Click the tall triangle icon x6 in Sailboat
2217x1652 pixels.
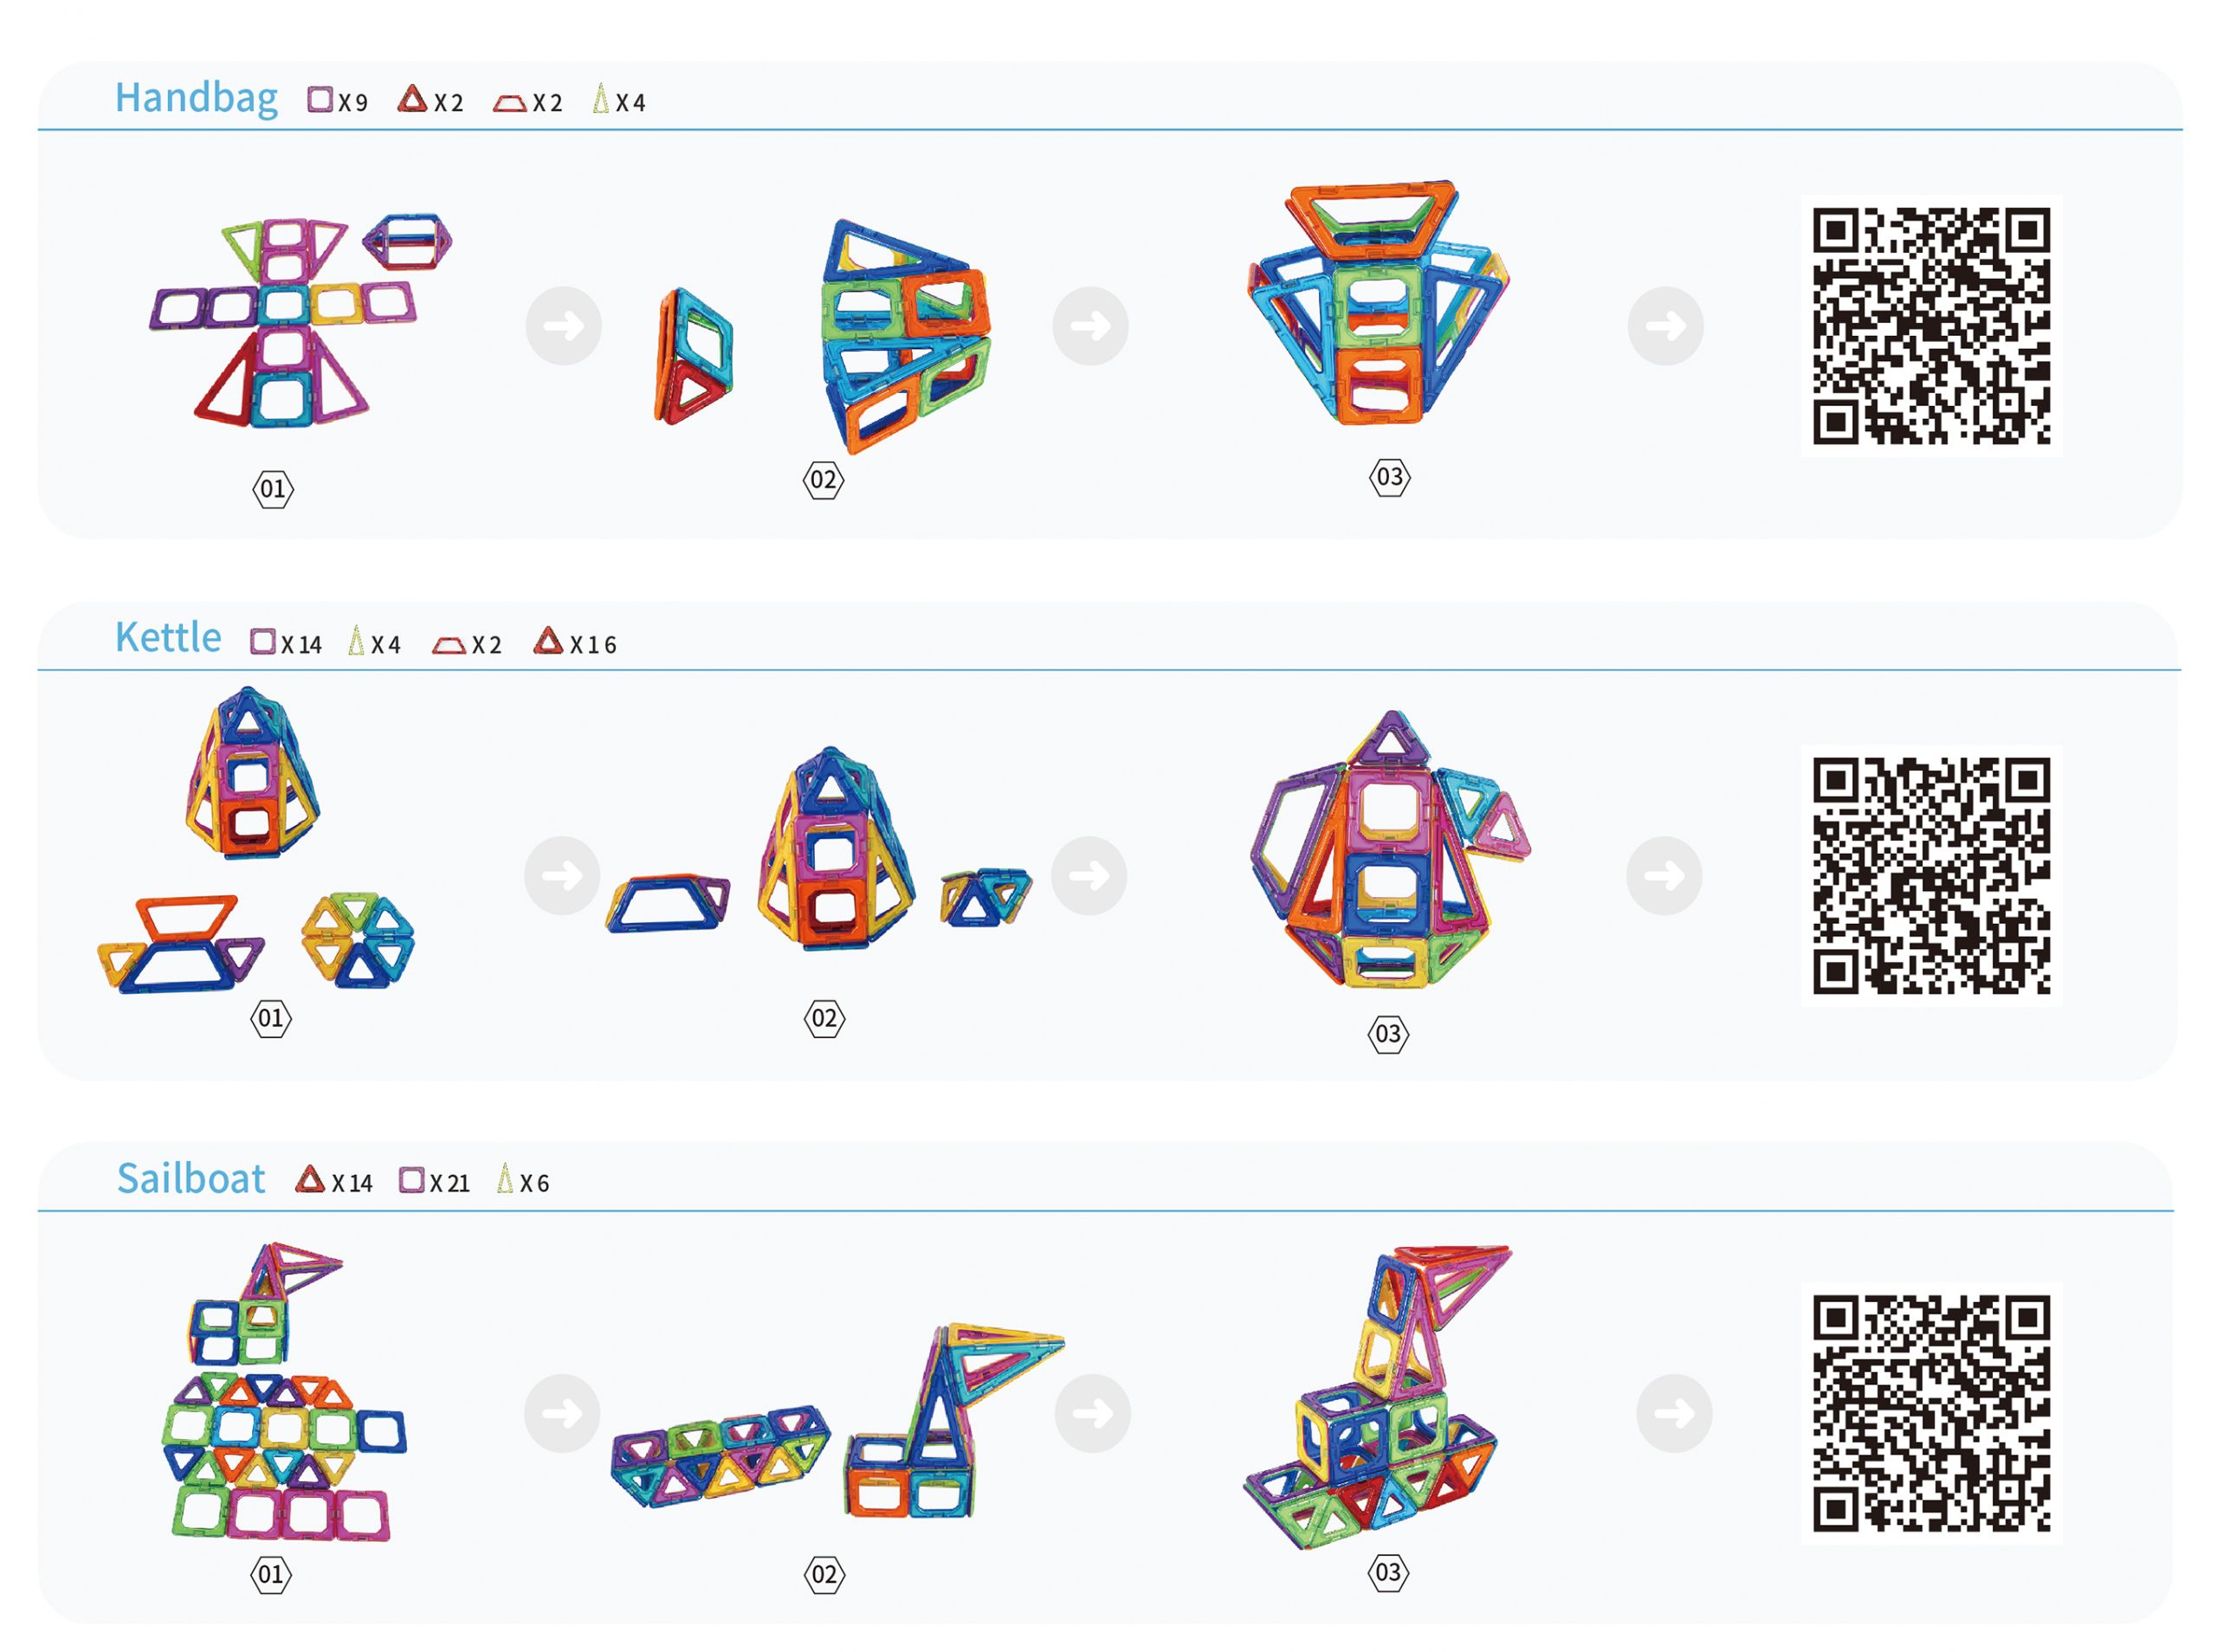click(505, 1178)
